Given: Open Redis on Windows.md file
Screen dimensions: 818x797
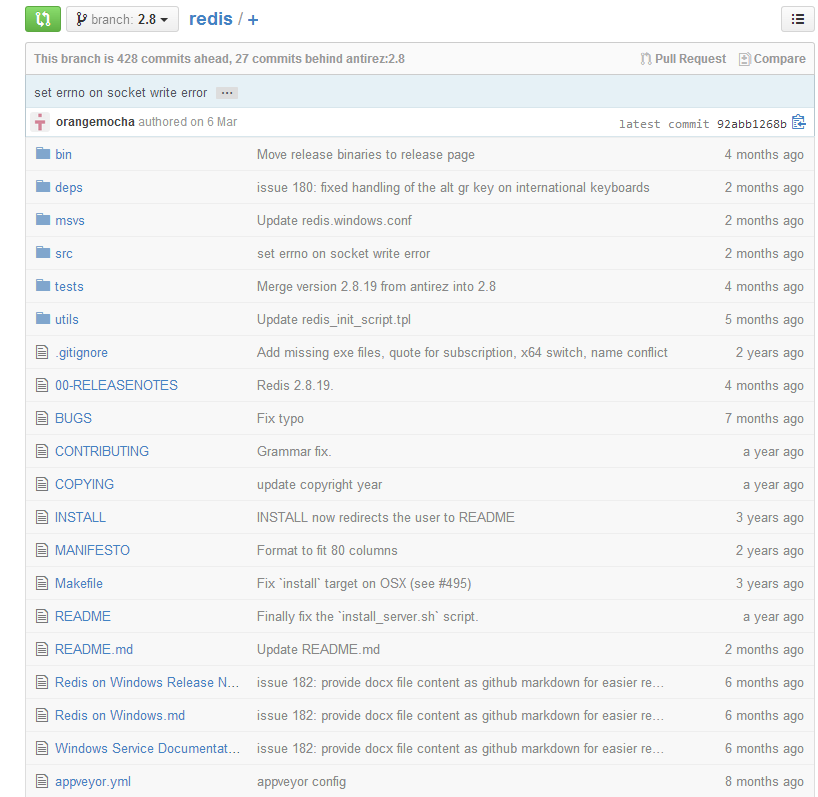Looking at the screenshot, I should [x=120, y=715].
